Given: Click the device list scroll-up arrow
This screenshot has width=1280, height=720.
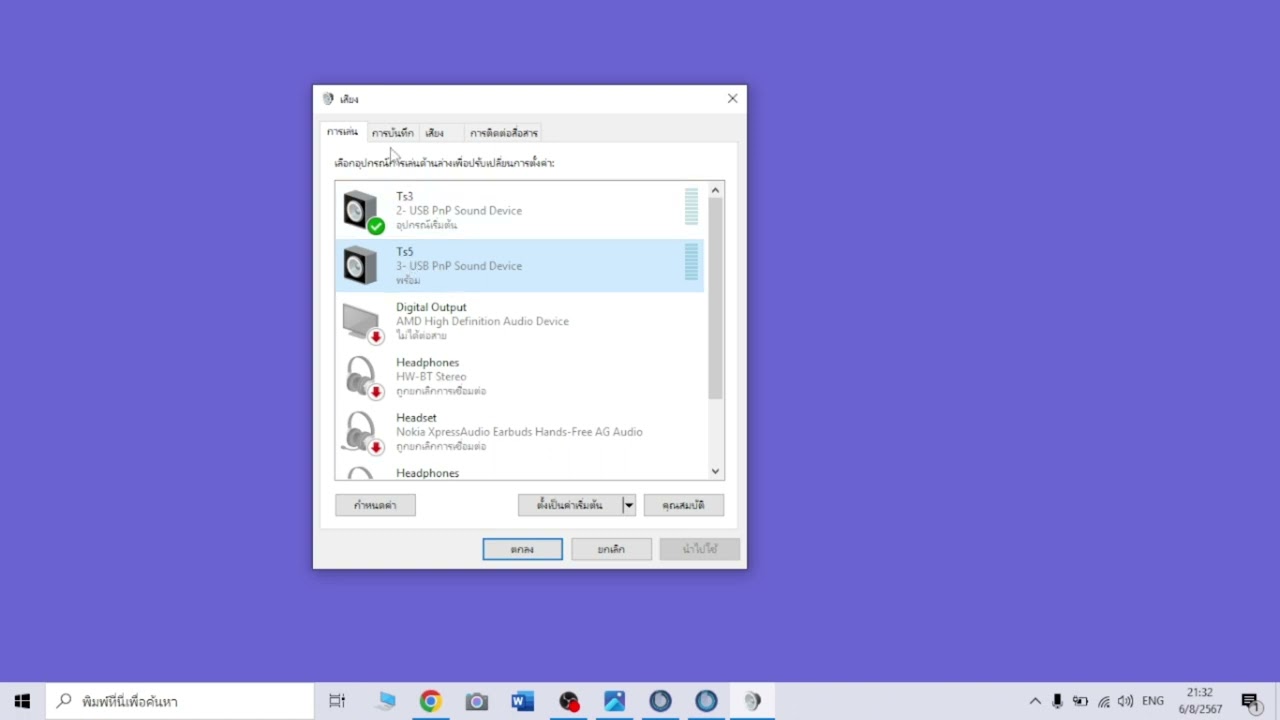Looking at the screenshot, I should click(x=715, y=190).
